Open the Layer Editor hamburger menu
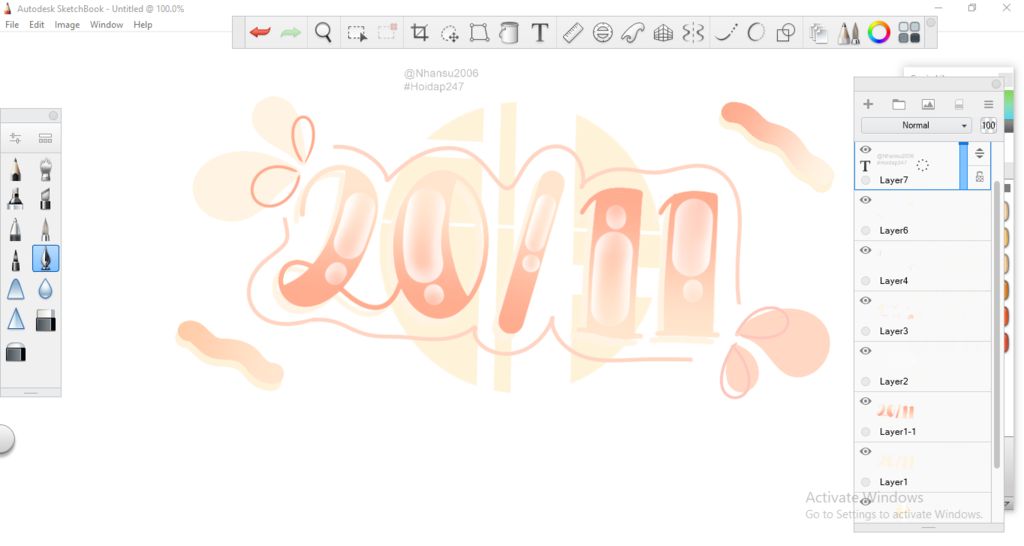Image resolution: width=1024 pixels, height=546 pixels. [988, 104]
